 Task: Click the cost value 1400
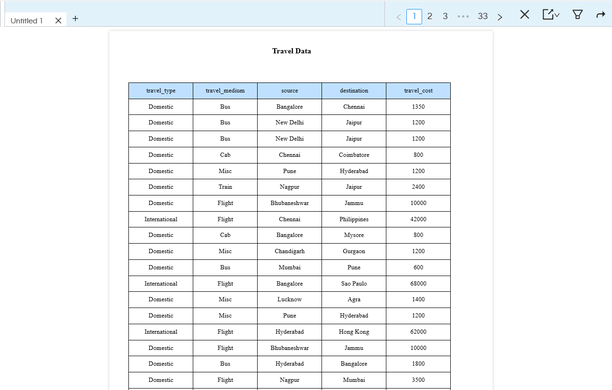point(418,299)
